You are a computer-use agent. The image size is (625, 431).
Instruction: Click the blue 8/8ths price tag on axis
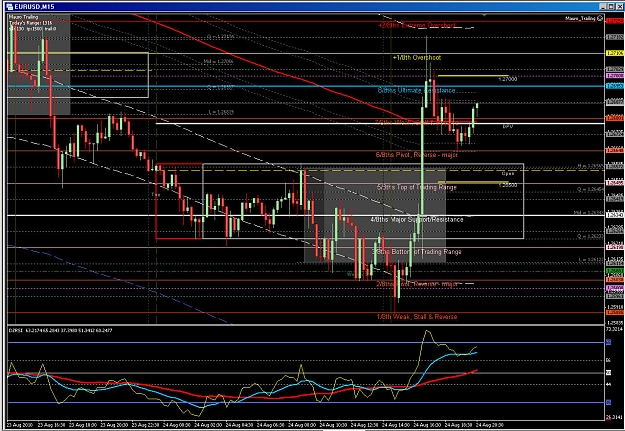coord(615,86)
